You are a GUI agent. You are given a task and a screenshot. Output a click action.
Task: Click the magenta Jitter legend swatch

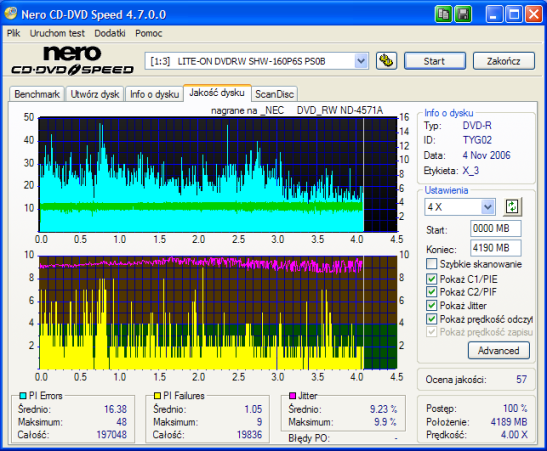293,396
